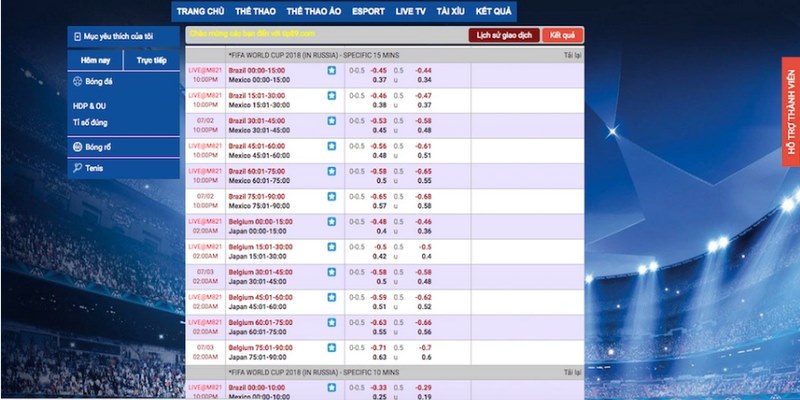800x400 pixels.
Task: Pick under odds 0.58 for Mexico 75:01-90:00
Action: click(x=424, y=206)
